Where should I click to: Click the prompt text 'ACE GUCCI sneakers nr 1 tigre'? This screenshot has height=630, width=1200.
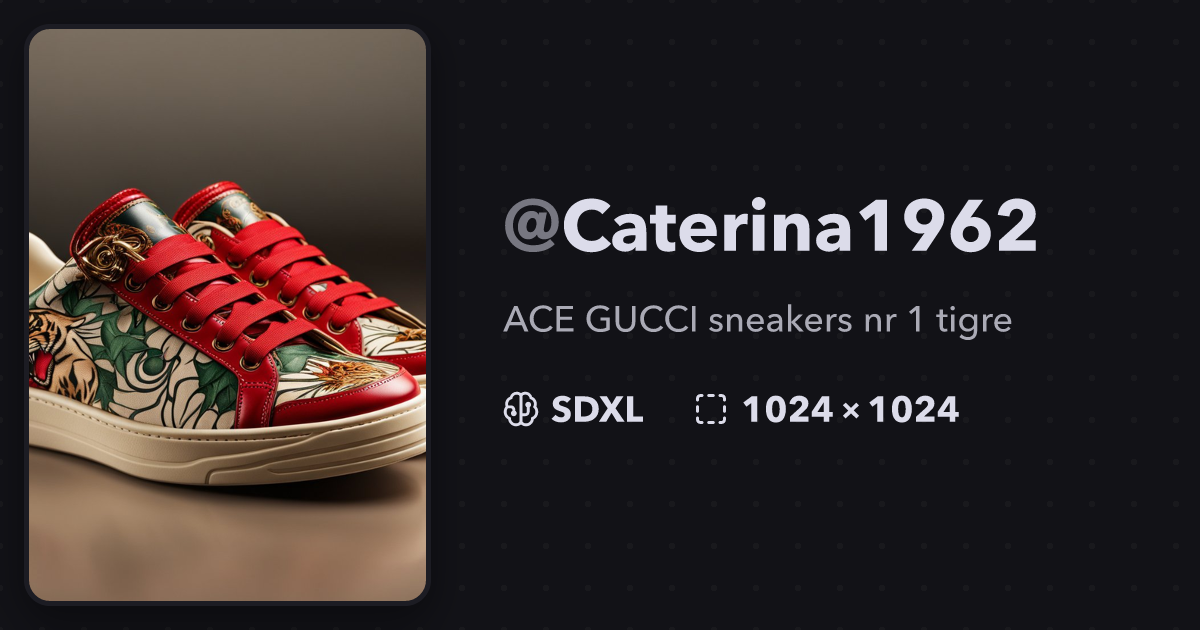point(758,321)
